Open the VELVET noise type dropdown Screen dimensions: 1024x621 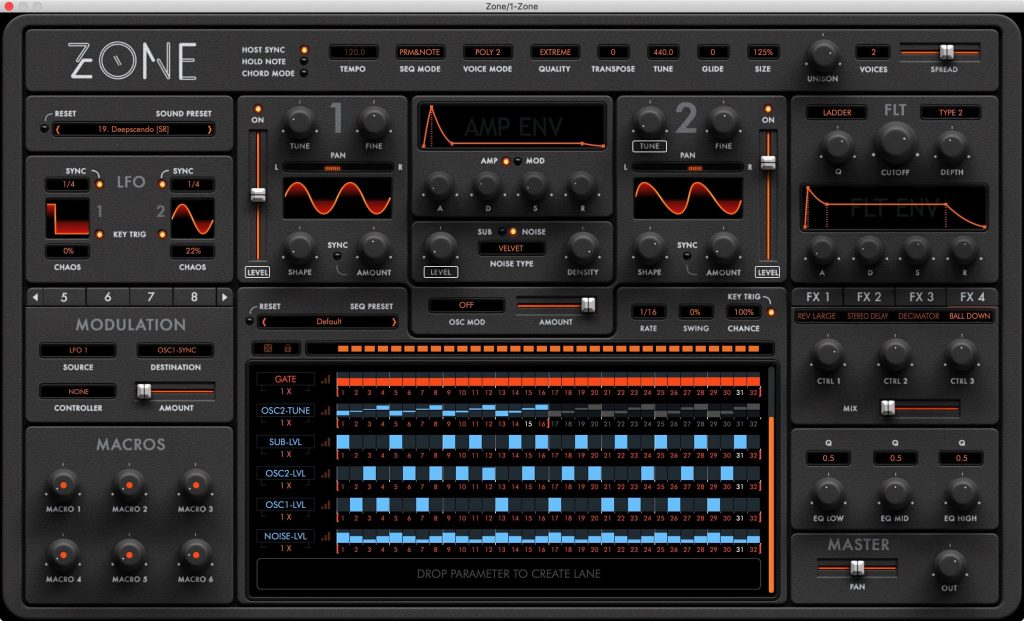511,248
